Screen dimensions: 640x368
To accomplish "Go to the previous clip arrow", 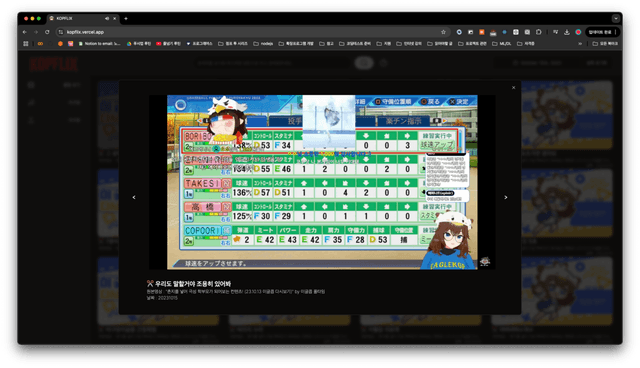I will coord(134,197).
